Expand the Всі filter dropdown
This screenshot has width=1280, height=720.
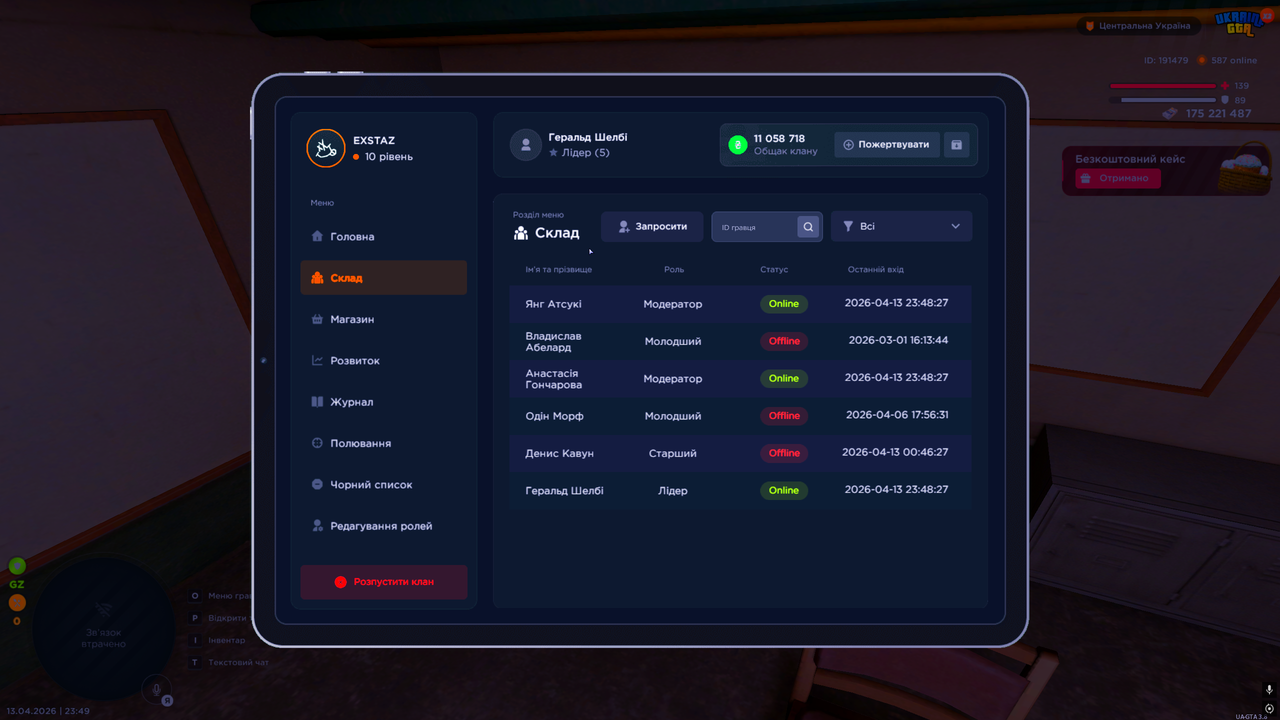(x=901, y=227)
